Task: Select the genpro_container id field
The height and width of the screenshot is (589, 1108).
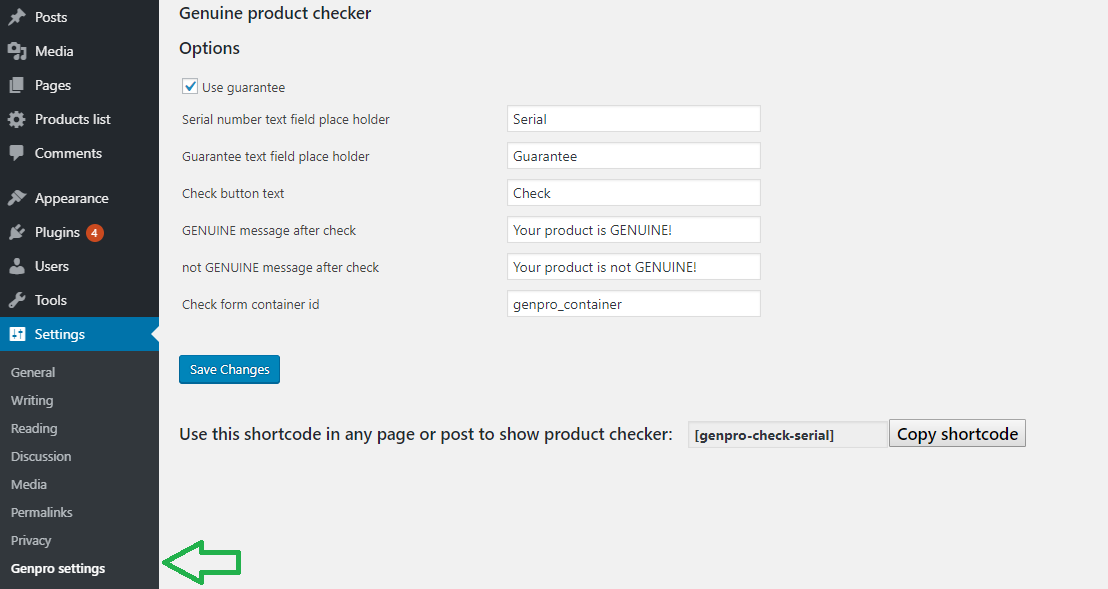Action: tap(633, 304)
